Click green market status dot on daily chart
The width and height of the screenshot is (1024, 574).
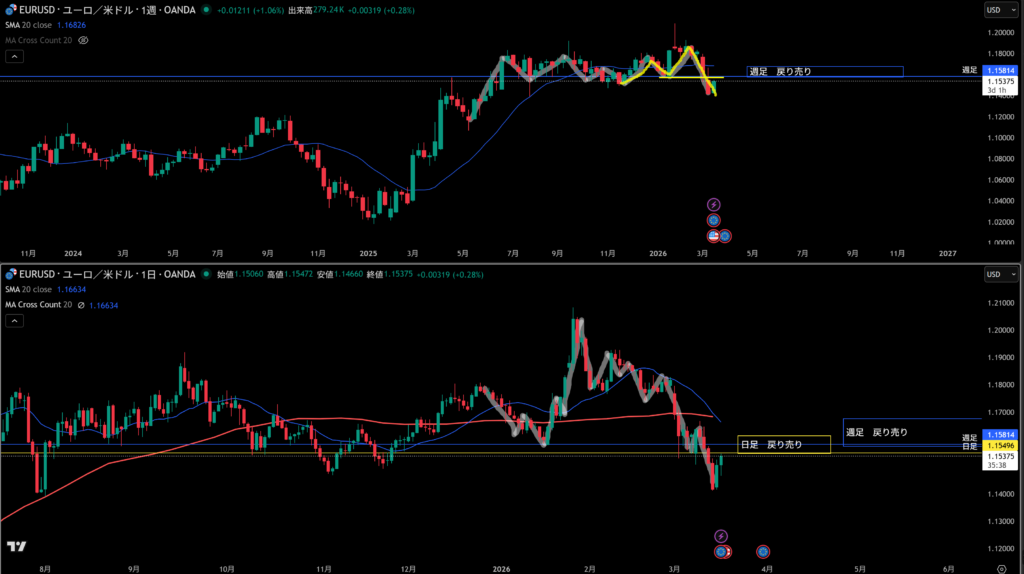[206, 274]
